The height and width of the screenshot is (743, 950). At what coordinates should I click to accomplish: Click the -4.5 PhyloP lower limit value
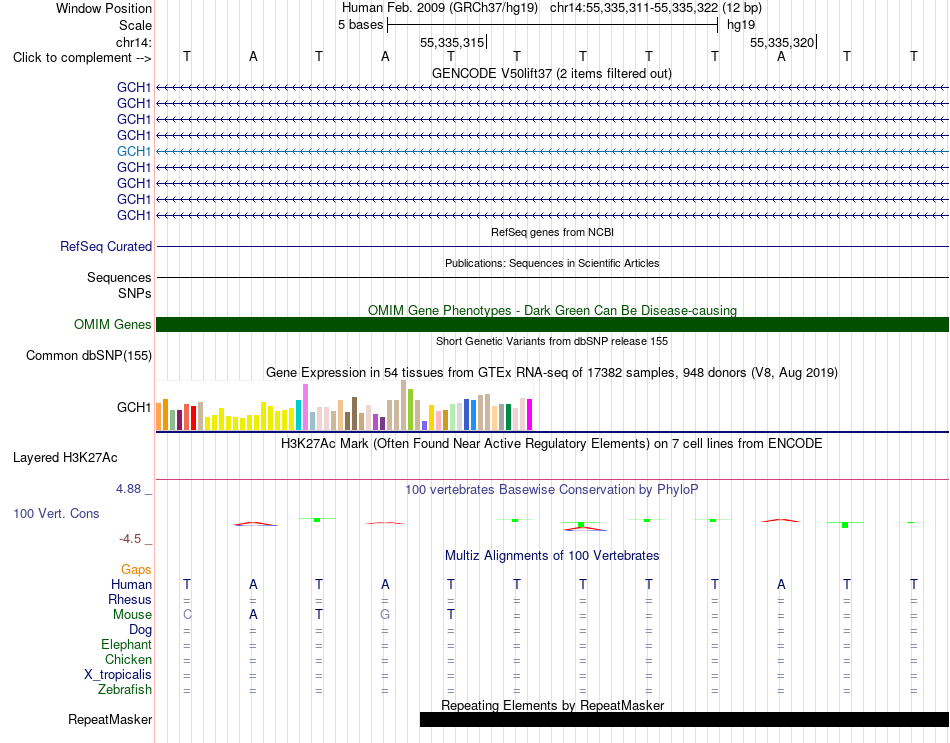click(x=130, y=539)
